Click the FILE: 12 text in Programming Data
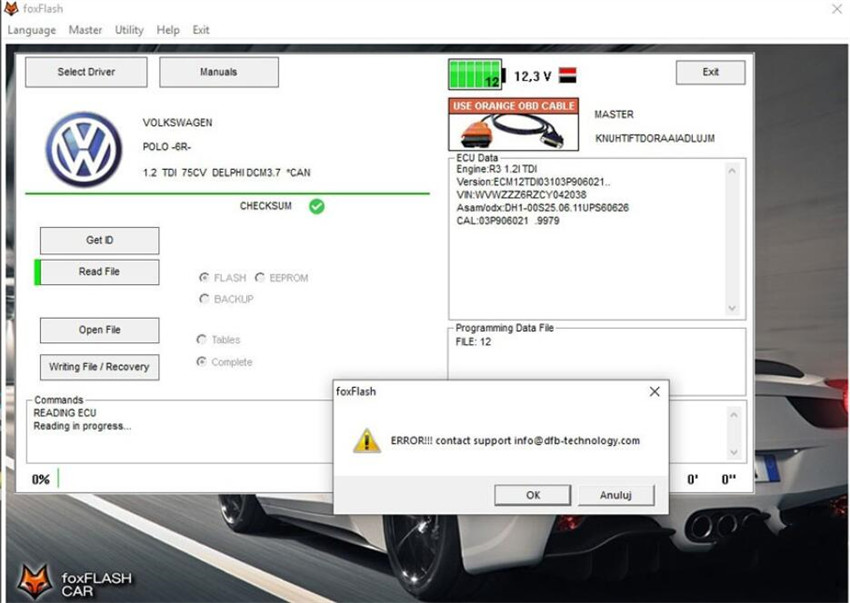The width and height of the screenshot is (850, 603). coord(473,342)
